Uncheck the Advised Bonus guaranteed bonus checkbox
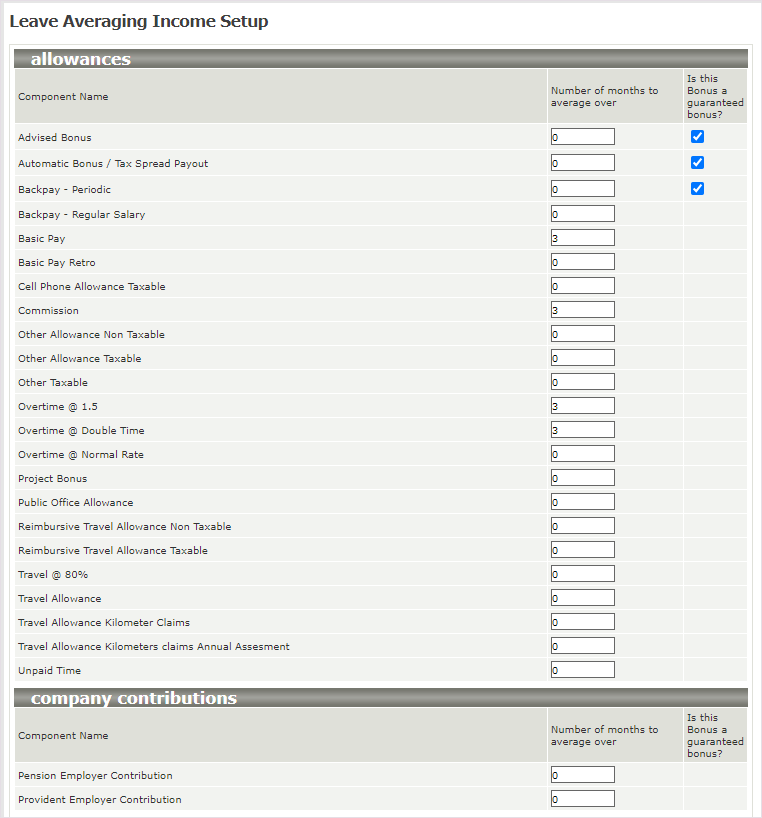762x818 pixels. 697,137
